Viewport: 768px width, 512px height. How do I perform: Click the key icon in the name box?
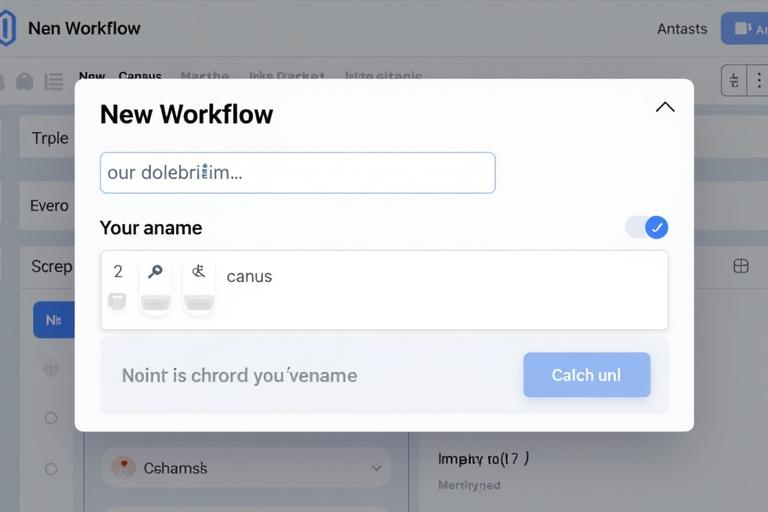point(155,272)
